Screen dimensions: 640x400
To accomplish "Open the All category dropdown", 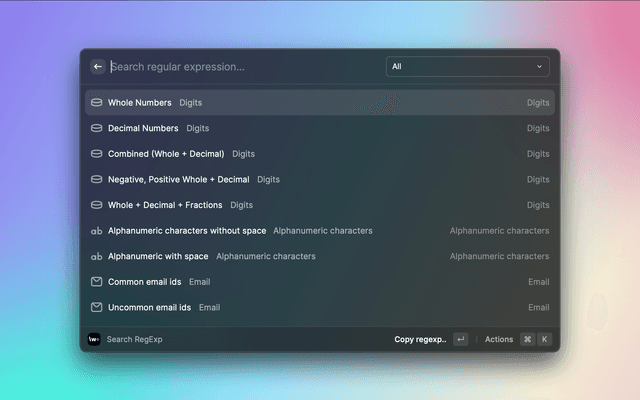I will click(466, 67).
